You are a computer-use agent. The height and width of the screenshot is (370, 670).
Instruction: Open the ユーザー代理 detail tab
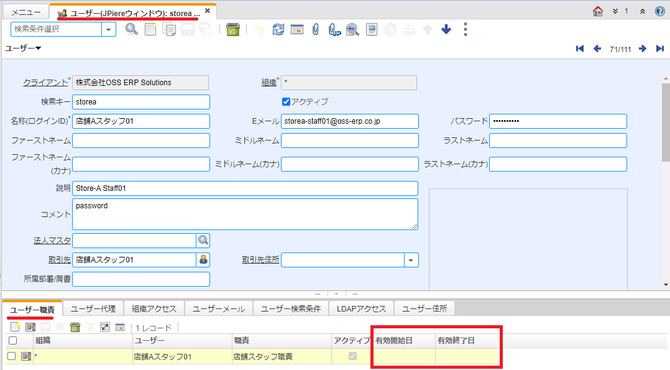(x=93, y=308)
